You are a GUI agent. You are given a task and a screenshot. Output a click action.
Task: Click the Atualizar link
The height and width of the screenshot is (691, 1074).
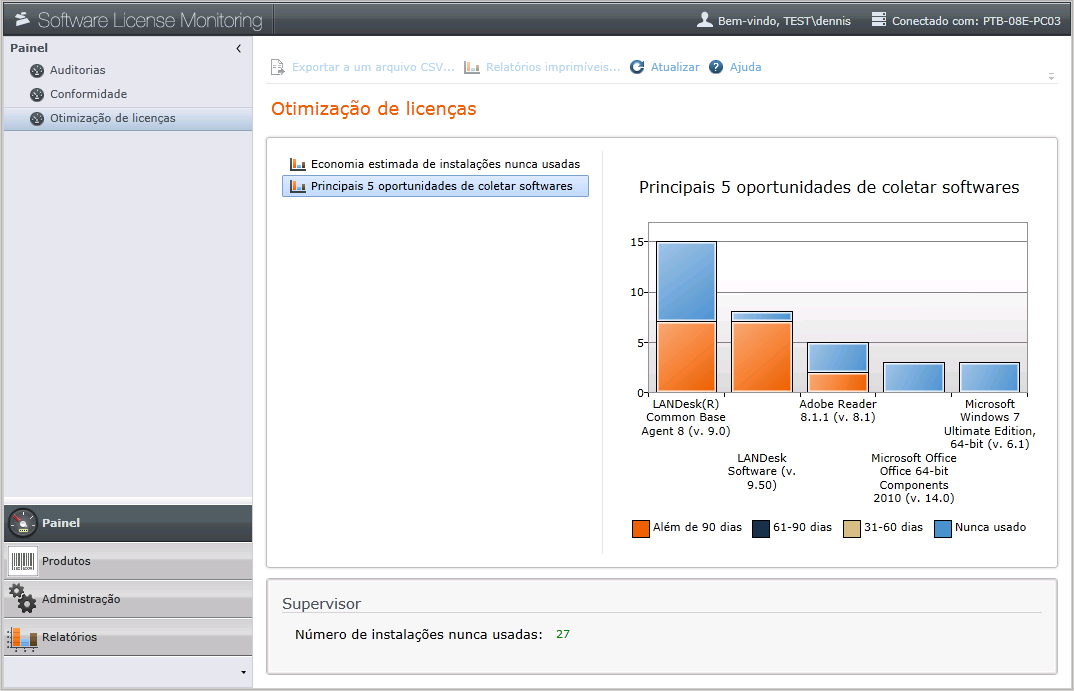coord(675,67)
